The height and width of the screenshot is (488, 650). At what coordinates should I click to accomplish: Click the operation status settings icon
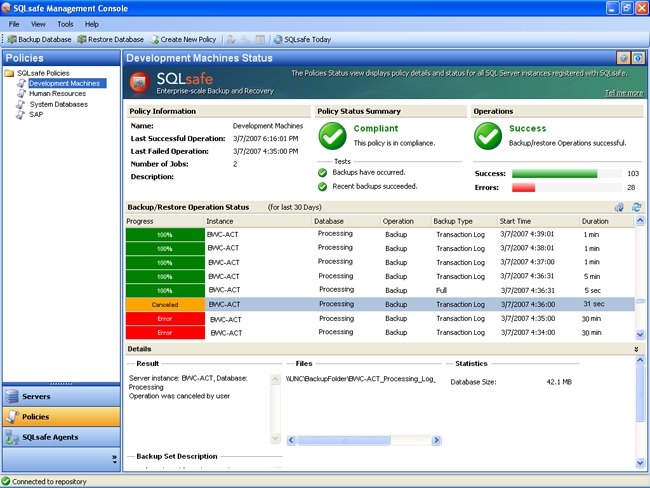click(x=619, y=207)
